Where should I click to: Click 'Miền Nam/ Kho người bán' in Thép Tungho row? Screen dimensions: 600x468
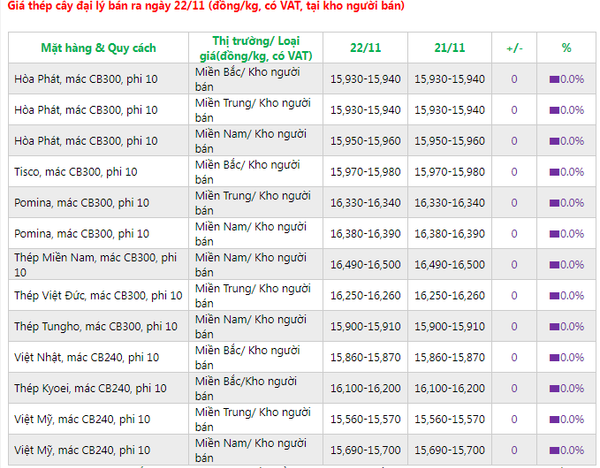(x=251, y=327)
